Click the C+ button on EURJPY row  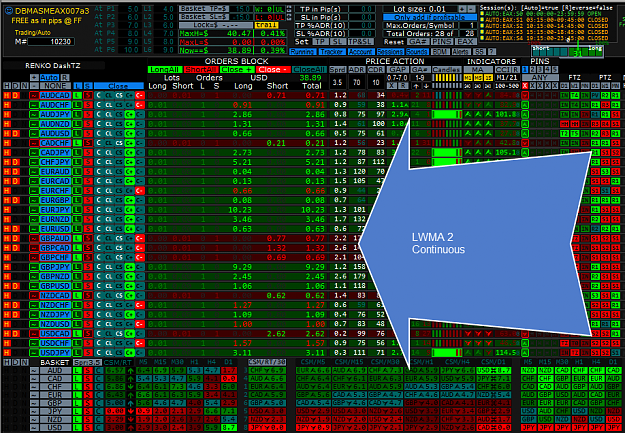pyautogui.click(x=129, y=210)
